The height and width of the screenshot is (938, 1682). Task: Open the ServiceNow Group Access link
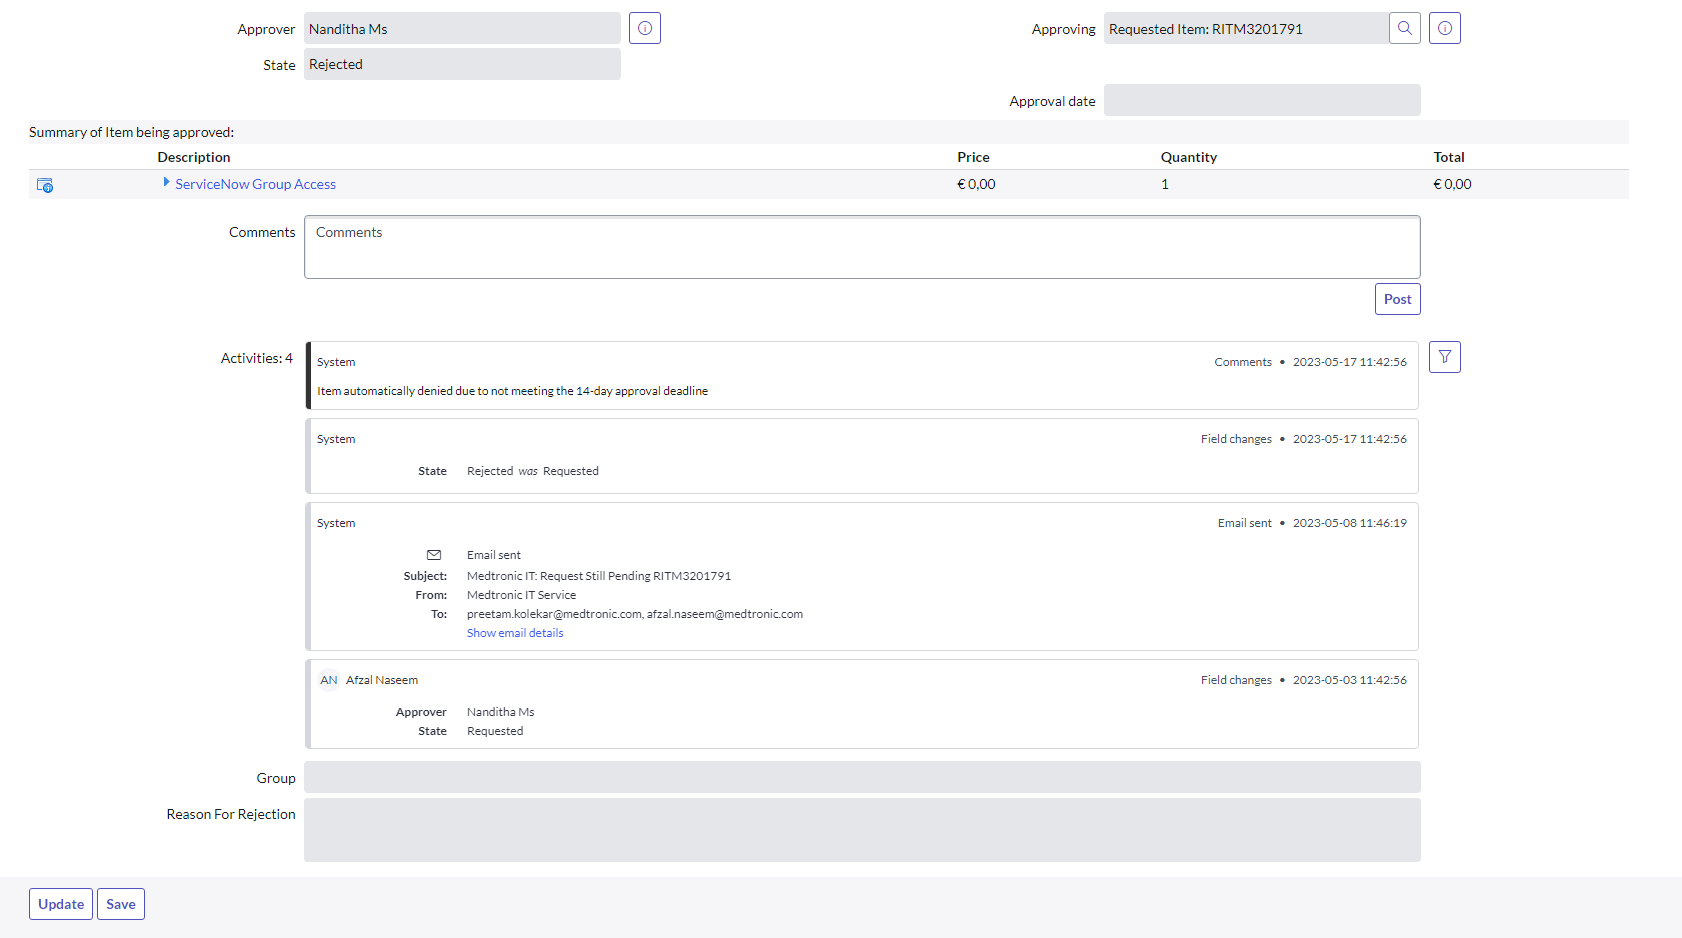tap(255, 184)
